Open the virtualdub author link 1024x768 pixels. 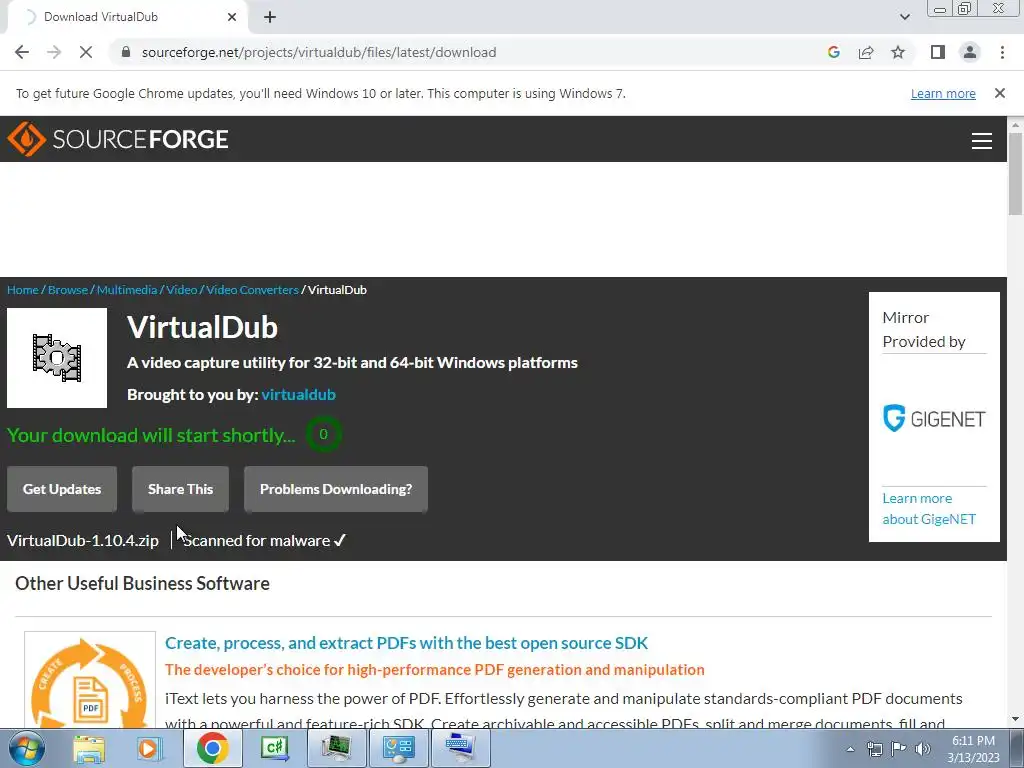[298, 394]
